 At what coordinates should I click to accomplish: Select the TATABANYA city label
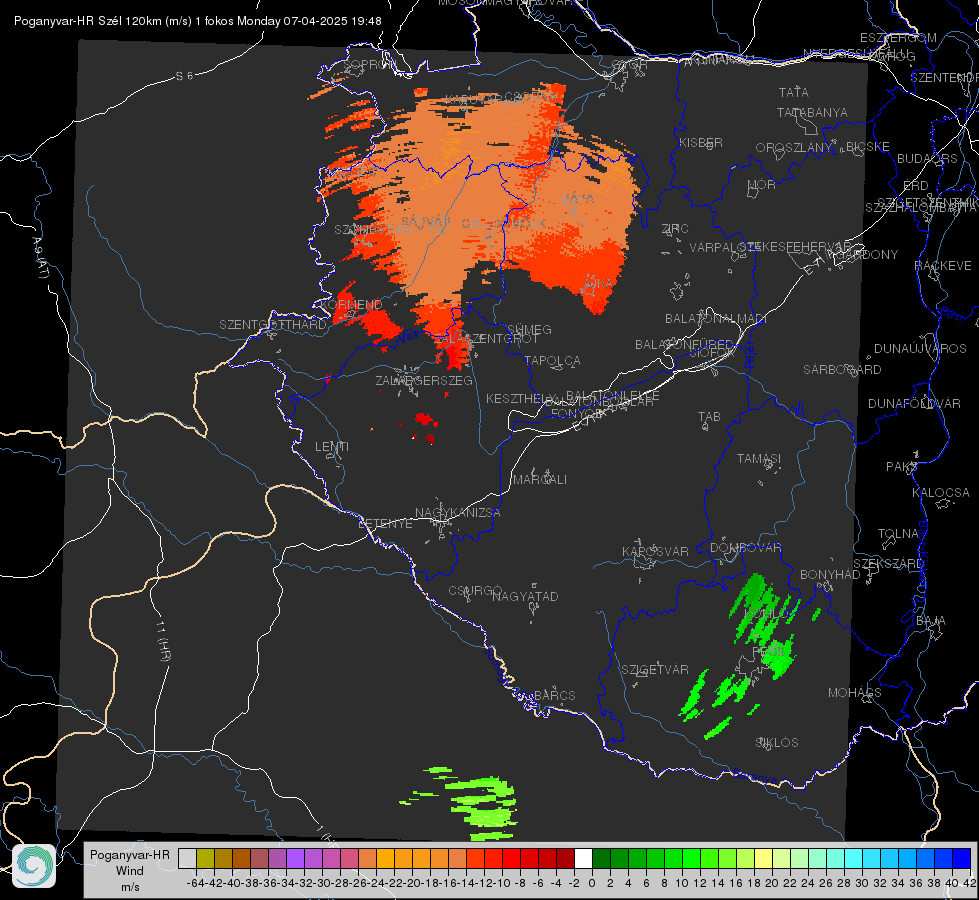(812, 112)
